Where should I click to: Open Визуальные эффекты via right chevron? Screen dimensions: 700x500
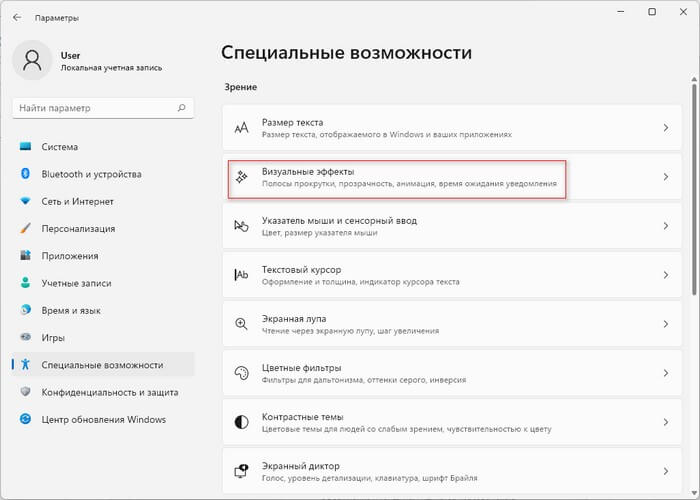pyautogui.click(x=665, y=177)
